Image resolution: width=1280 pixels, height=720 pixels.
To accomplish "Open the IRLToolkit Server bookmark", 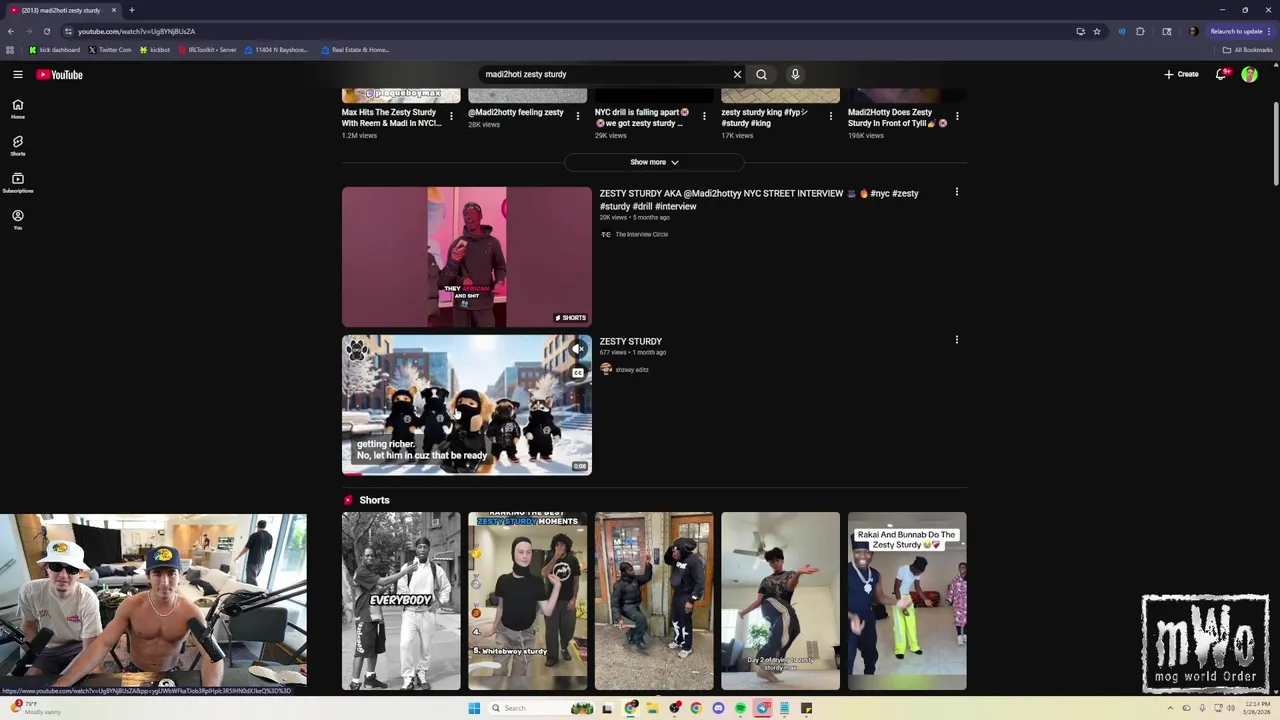I will [x=207, y=50].
